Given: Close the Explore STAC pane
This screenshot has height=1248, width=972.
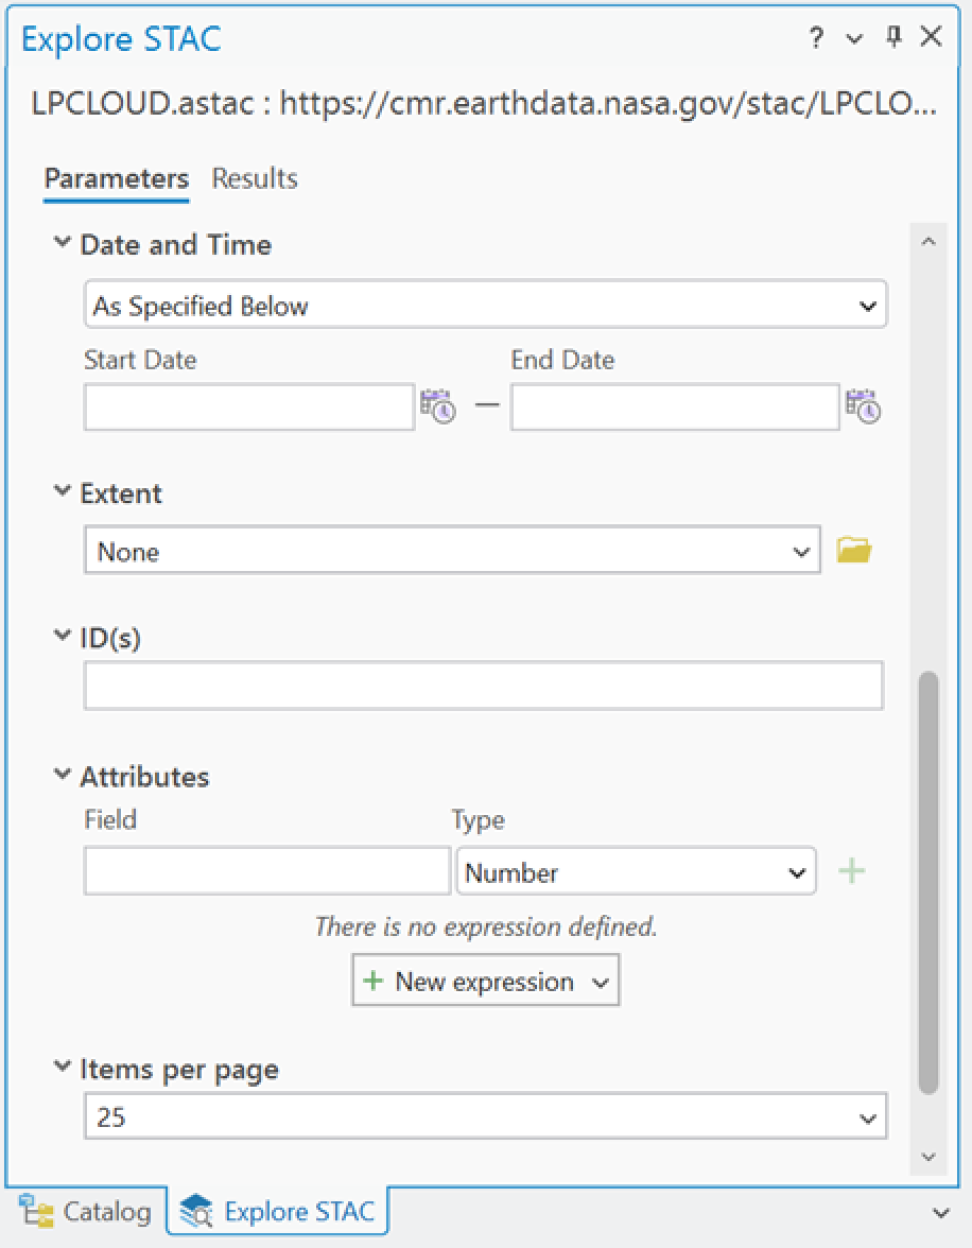Looking at the screenshot, I should click(x=931, y=37).
